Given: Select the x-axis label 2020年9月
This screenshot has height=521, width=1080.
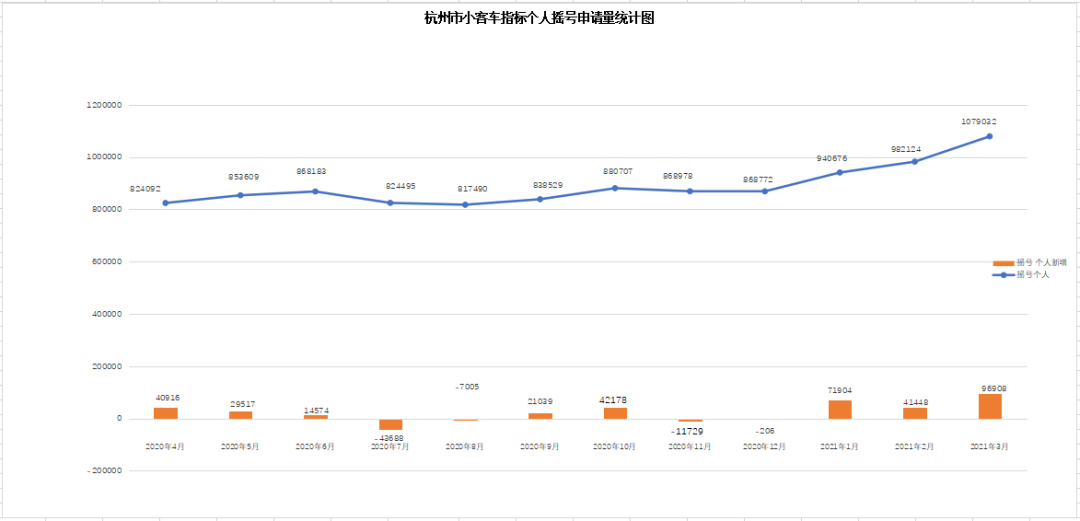Looking at the screenshot, I should (x=540, y=447).
